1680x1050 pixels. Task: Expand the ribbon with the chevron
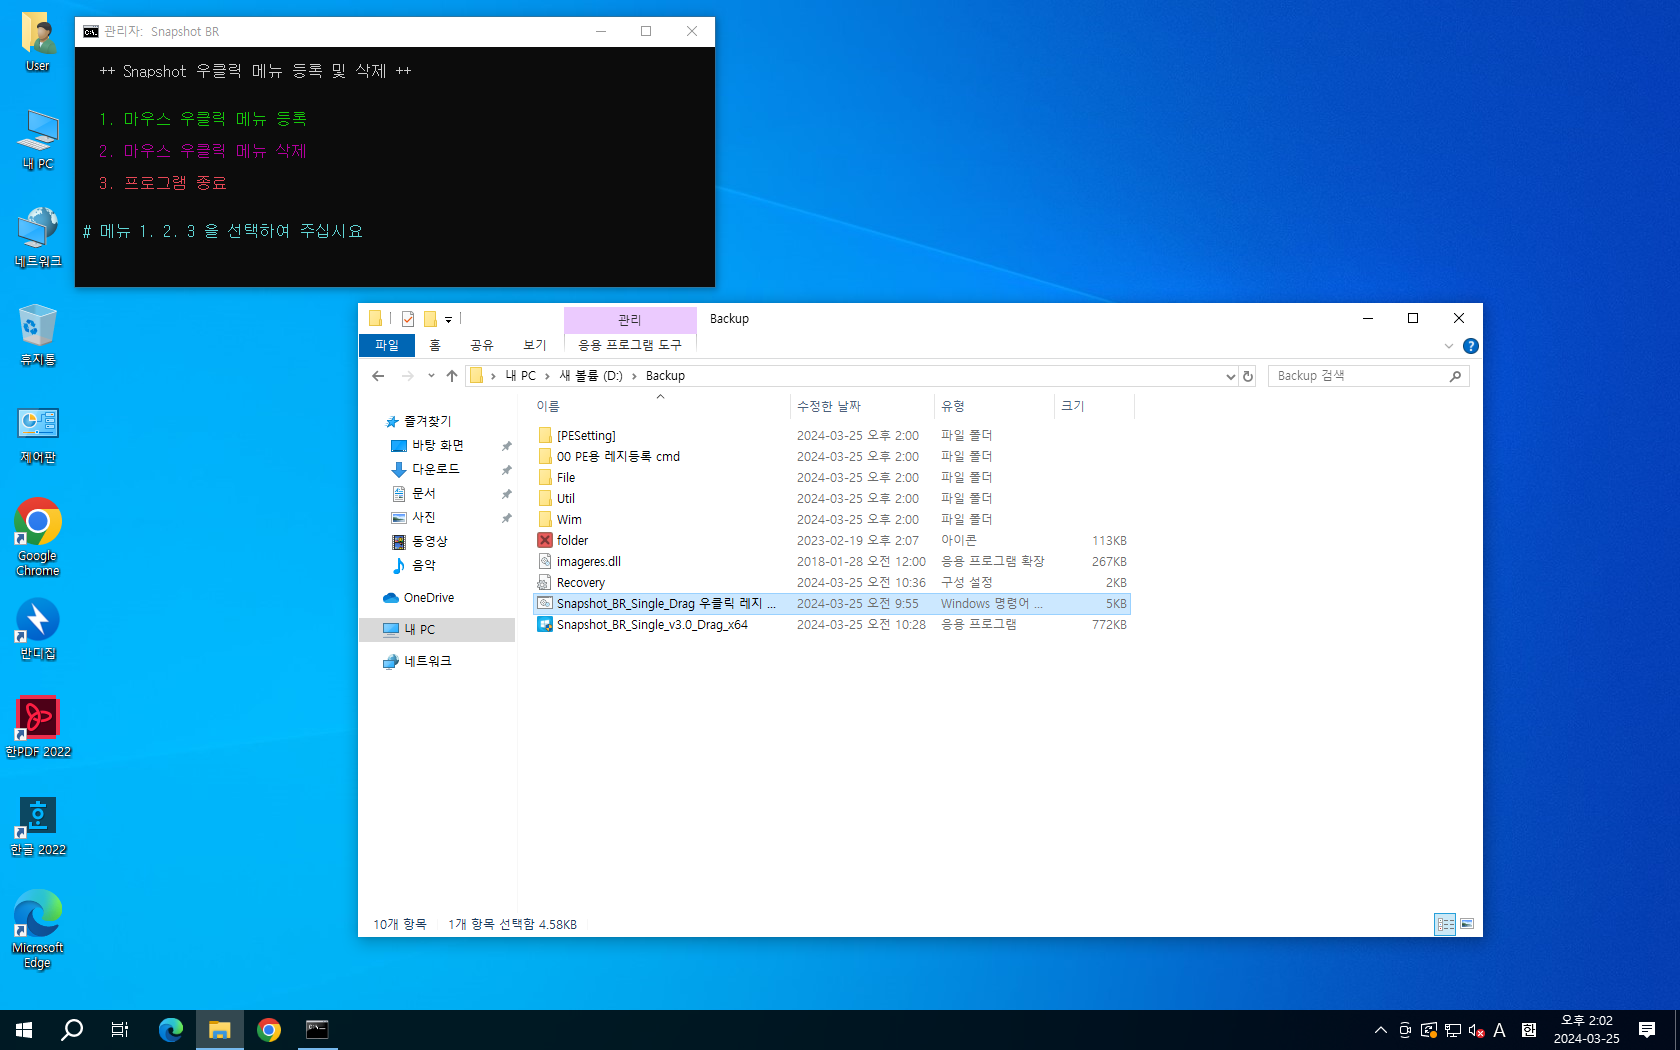[x=1449, y=346]
